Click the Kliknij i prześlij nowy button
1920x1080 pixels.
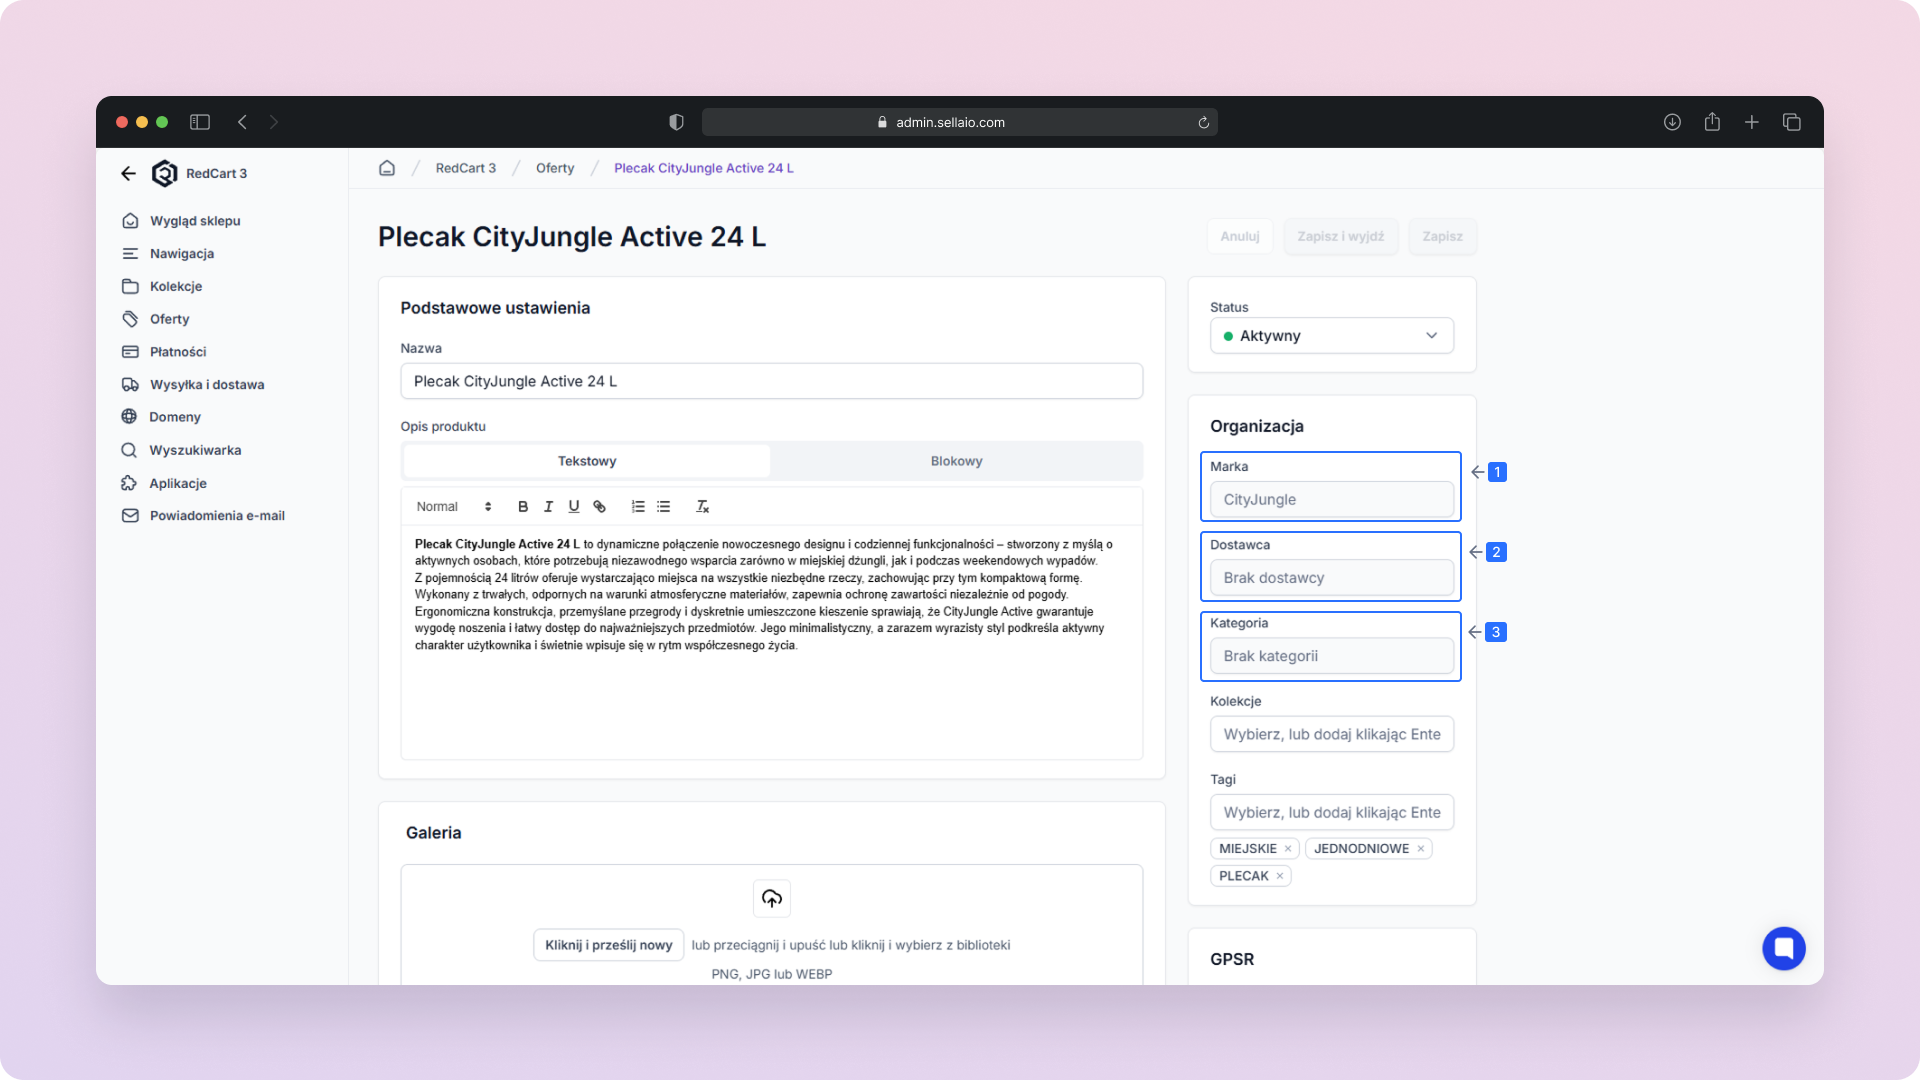click(608, 945)
